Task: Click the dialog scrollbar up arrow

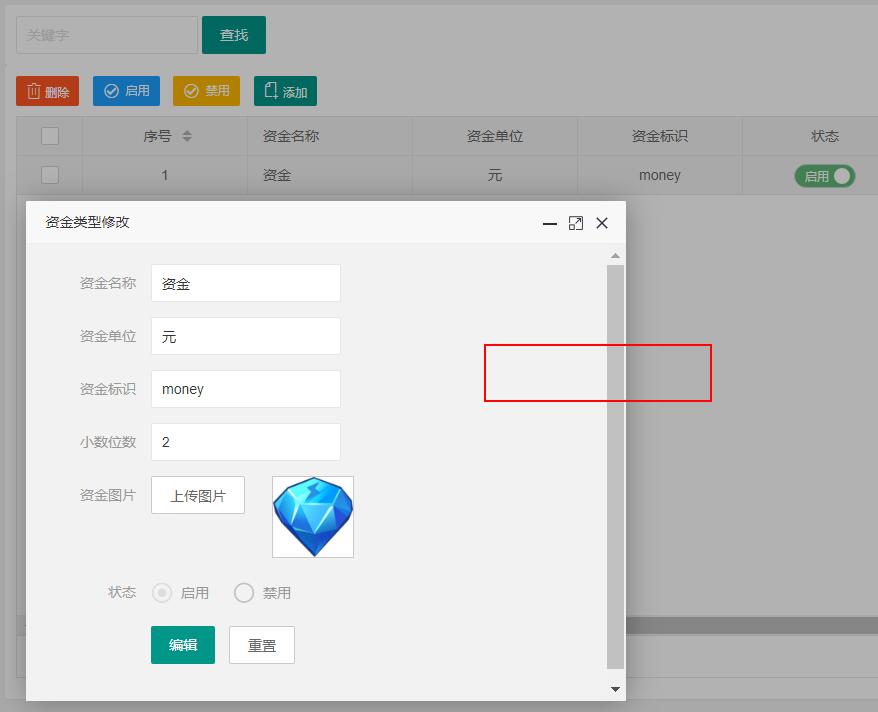Action: tap(615, 255)
